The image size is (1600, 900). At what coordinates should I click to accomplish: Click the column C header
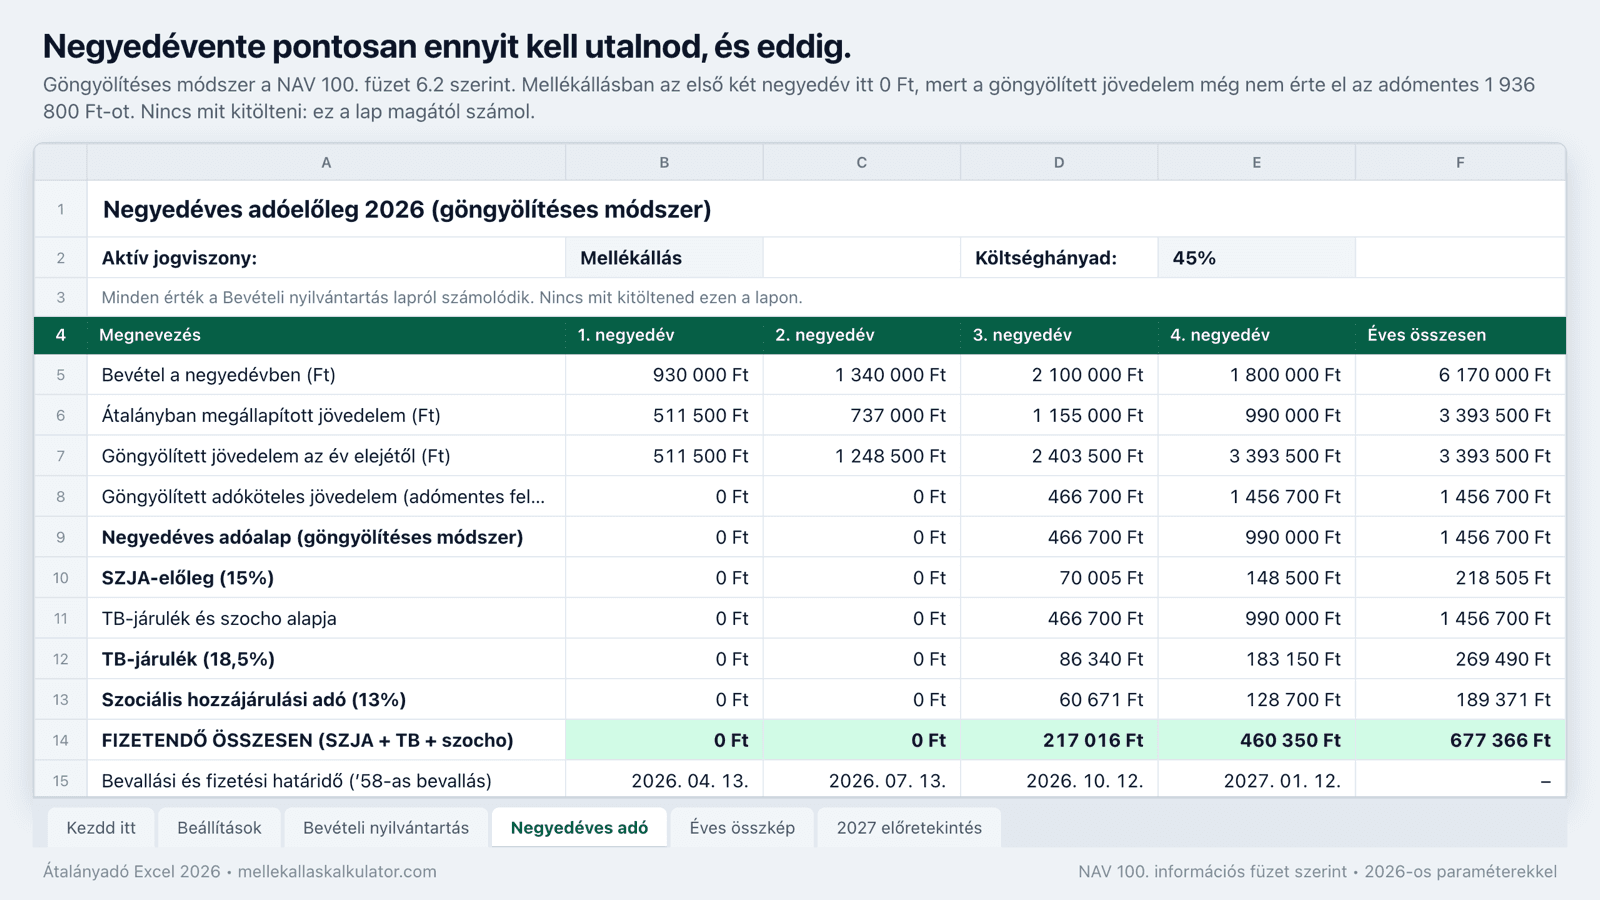[x=861, y=162]
